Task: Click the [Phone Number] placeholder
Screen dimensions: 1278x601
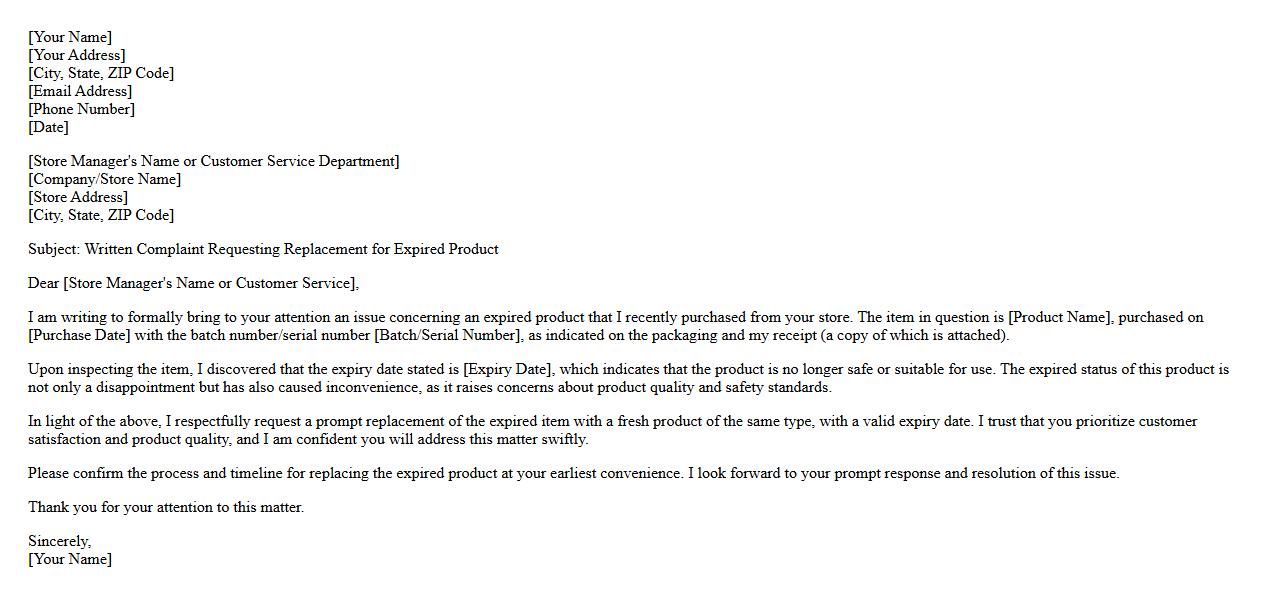Action: (x=81, y=109)
